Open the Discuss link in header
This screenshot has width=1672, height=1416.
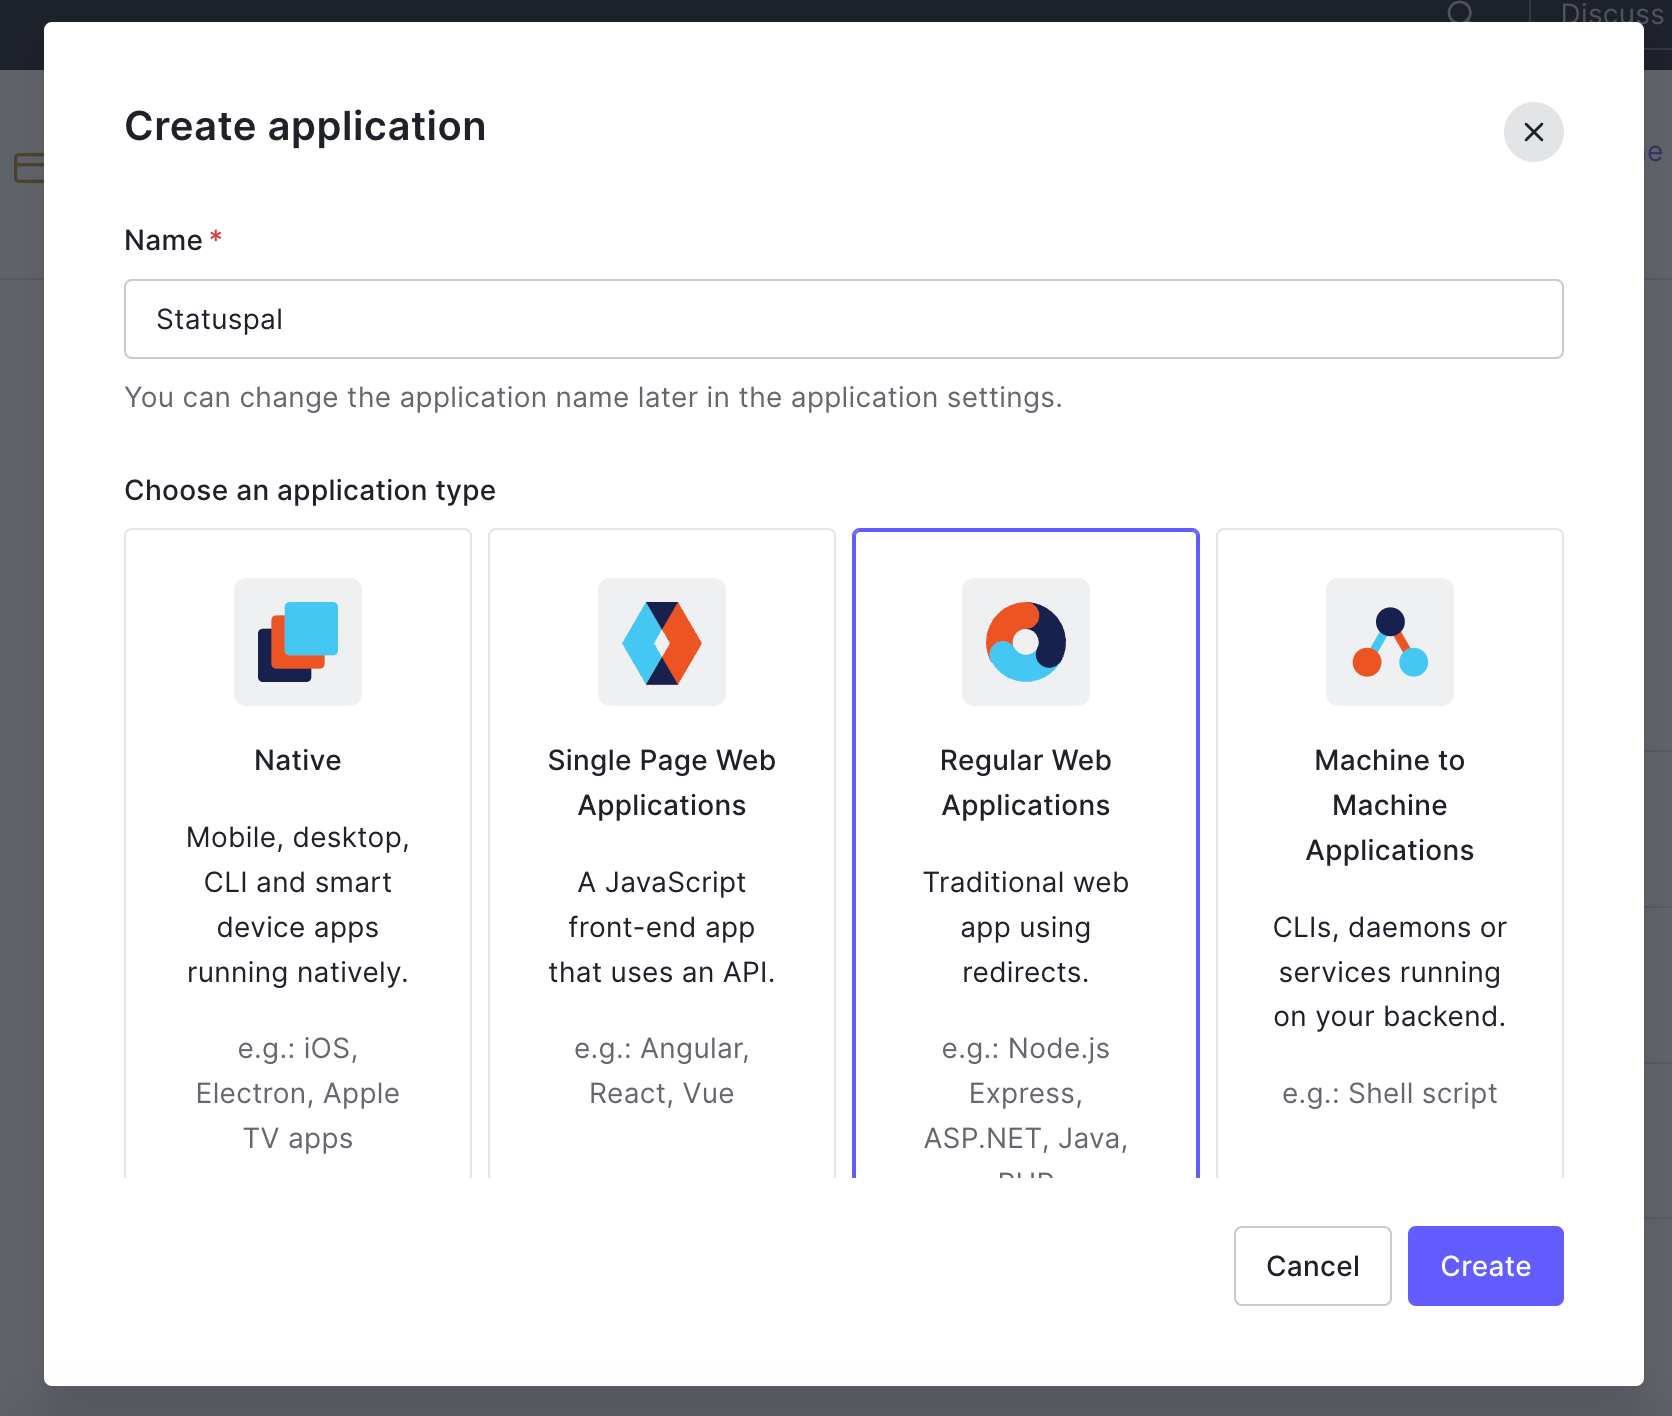point(1611,12)
